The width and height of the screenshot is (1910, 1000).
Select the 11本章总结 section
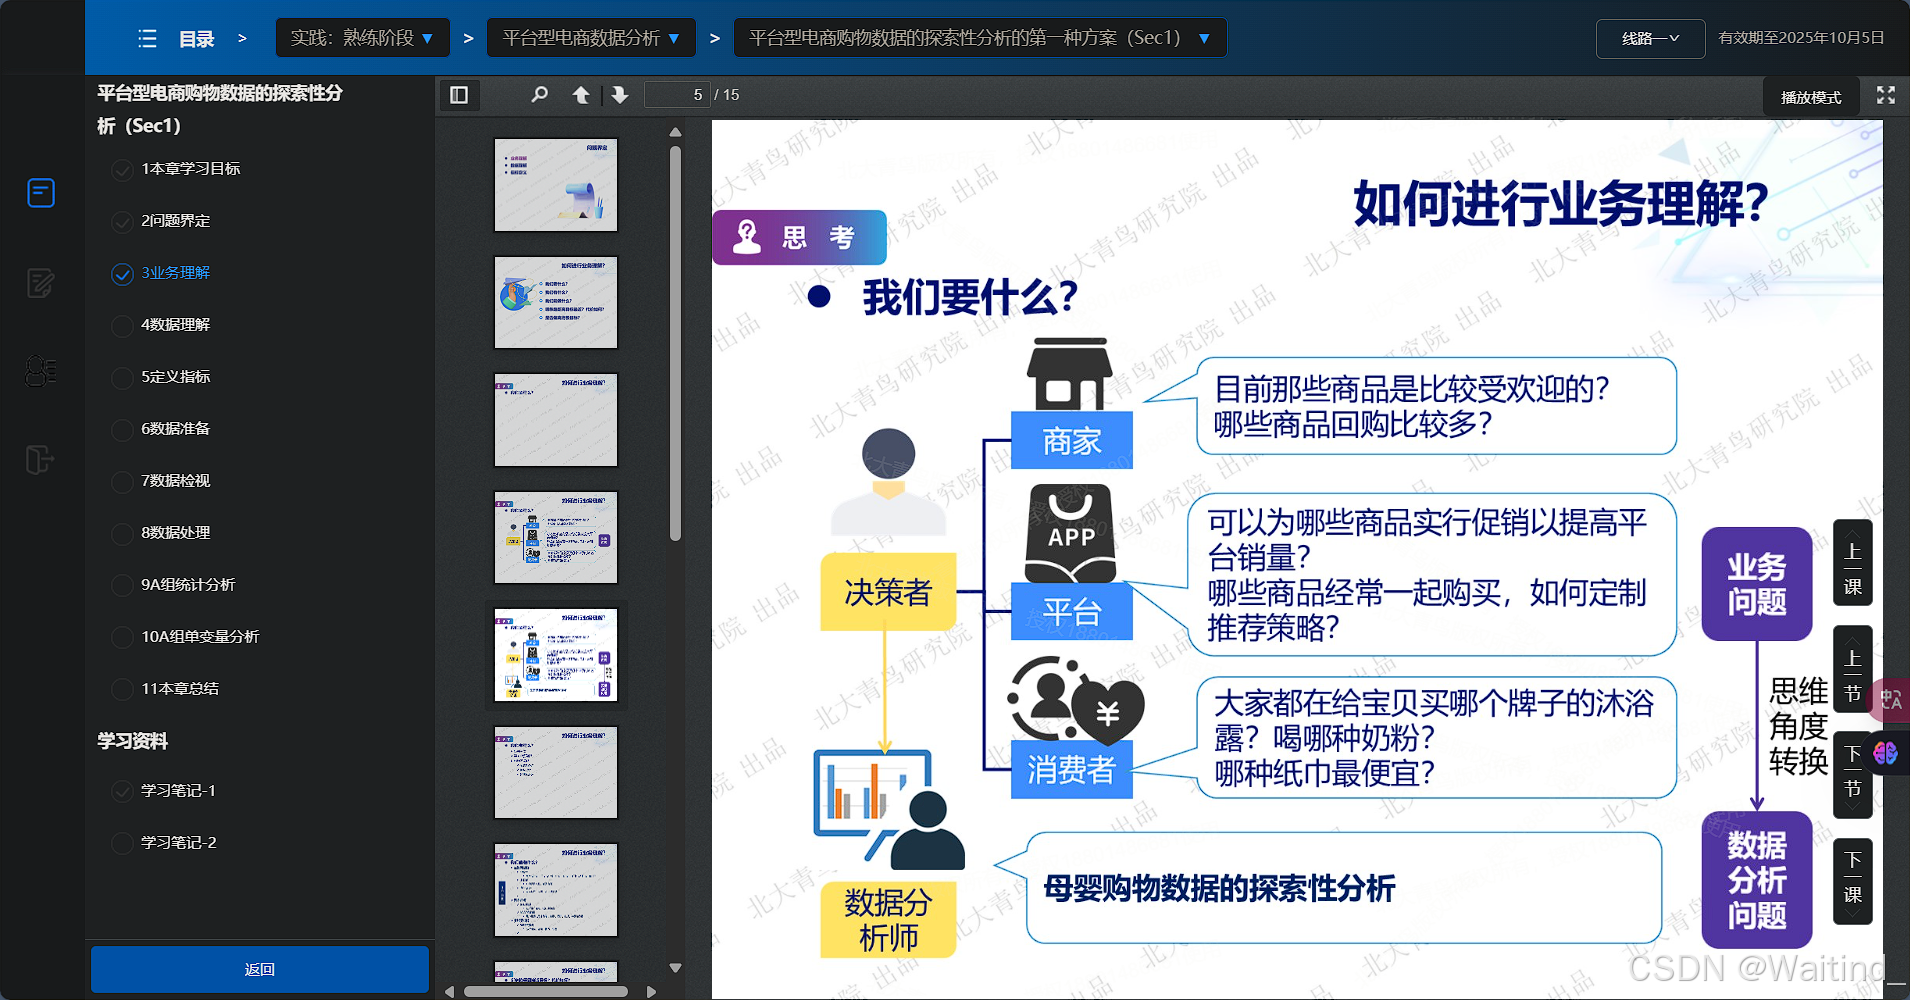(x=180, y=689)
